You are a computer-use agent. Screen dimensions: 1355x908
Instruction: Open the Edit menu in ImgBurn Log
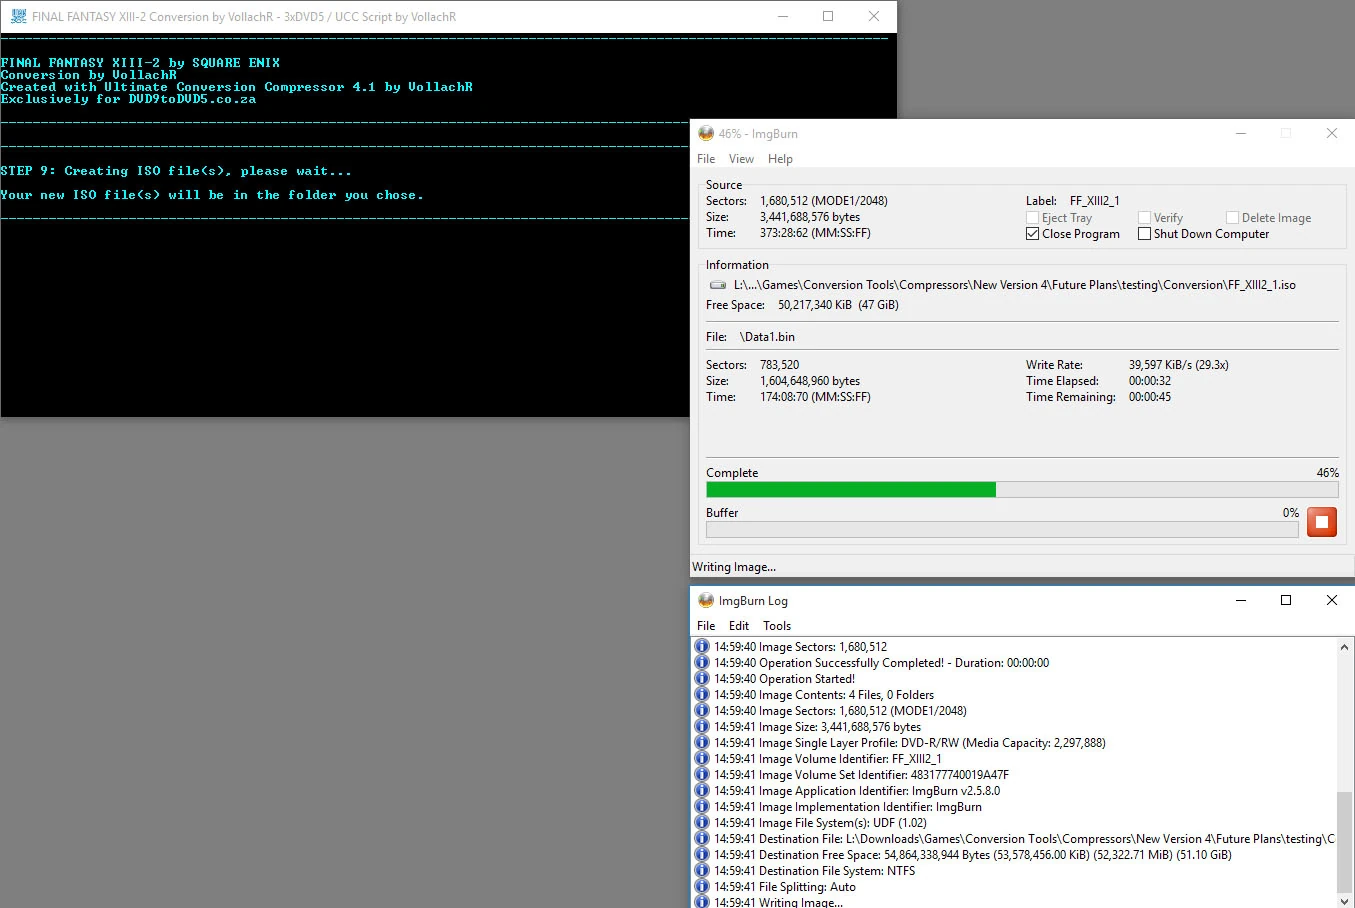tap(739, 626)
